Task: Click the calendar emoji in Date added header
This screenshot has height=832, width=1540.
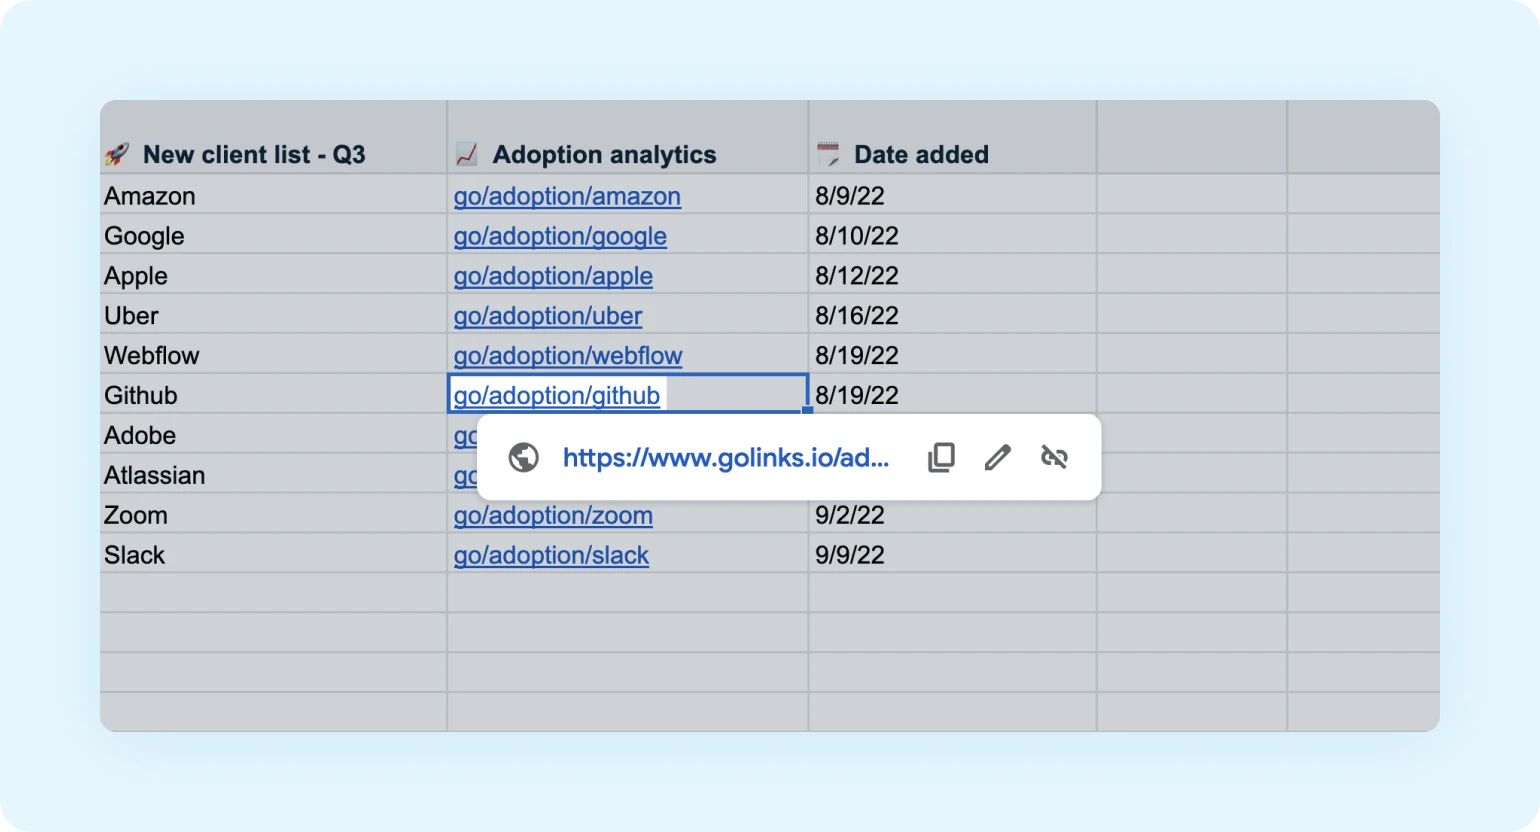Action: (827, 154)
